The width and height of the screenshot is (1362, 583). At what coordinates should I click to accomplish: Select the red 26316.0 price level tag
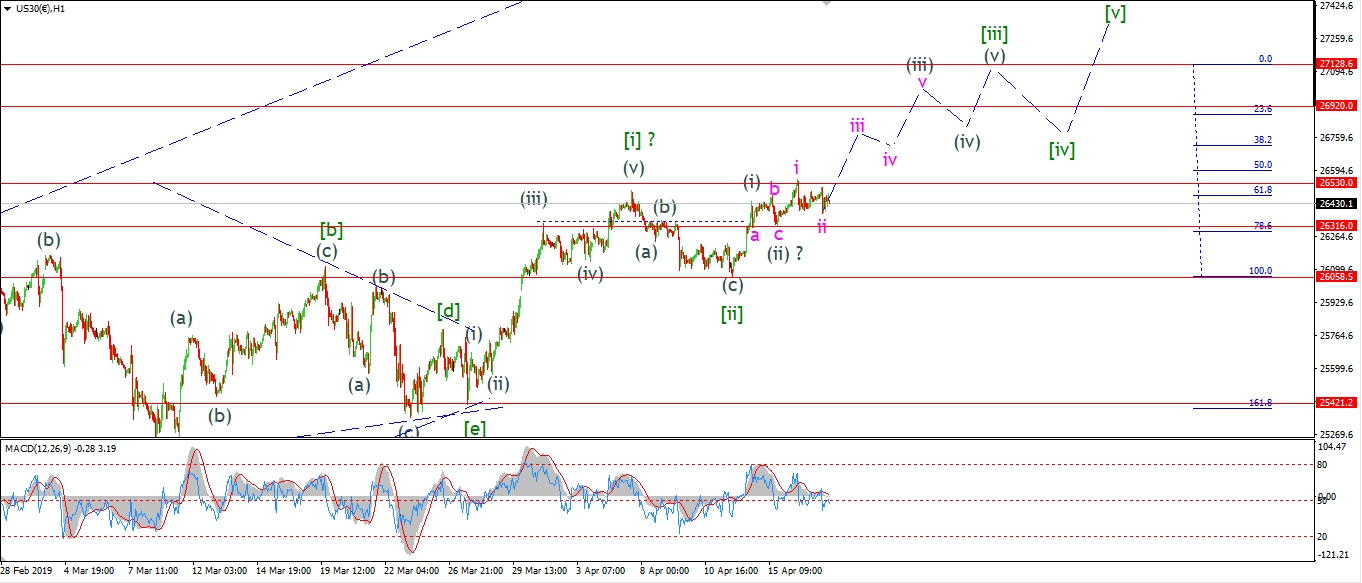(x=1336, y=226)
